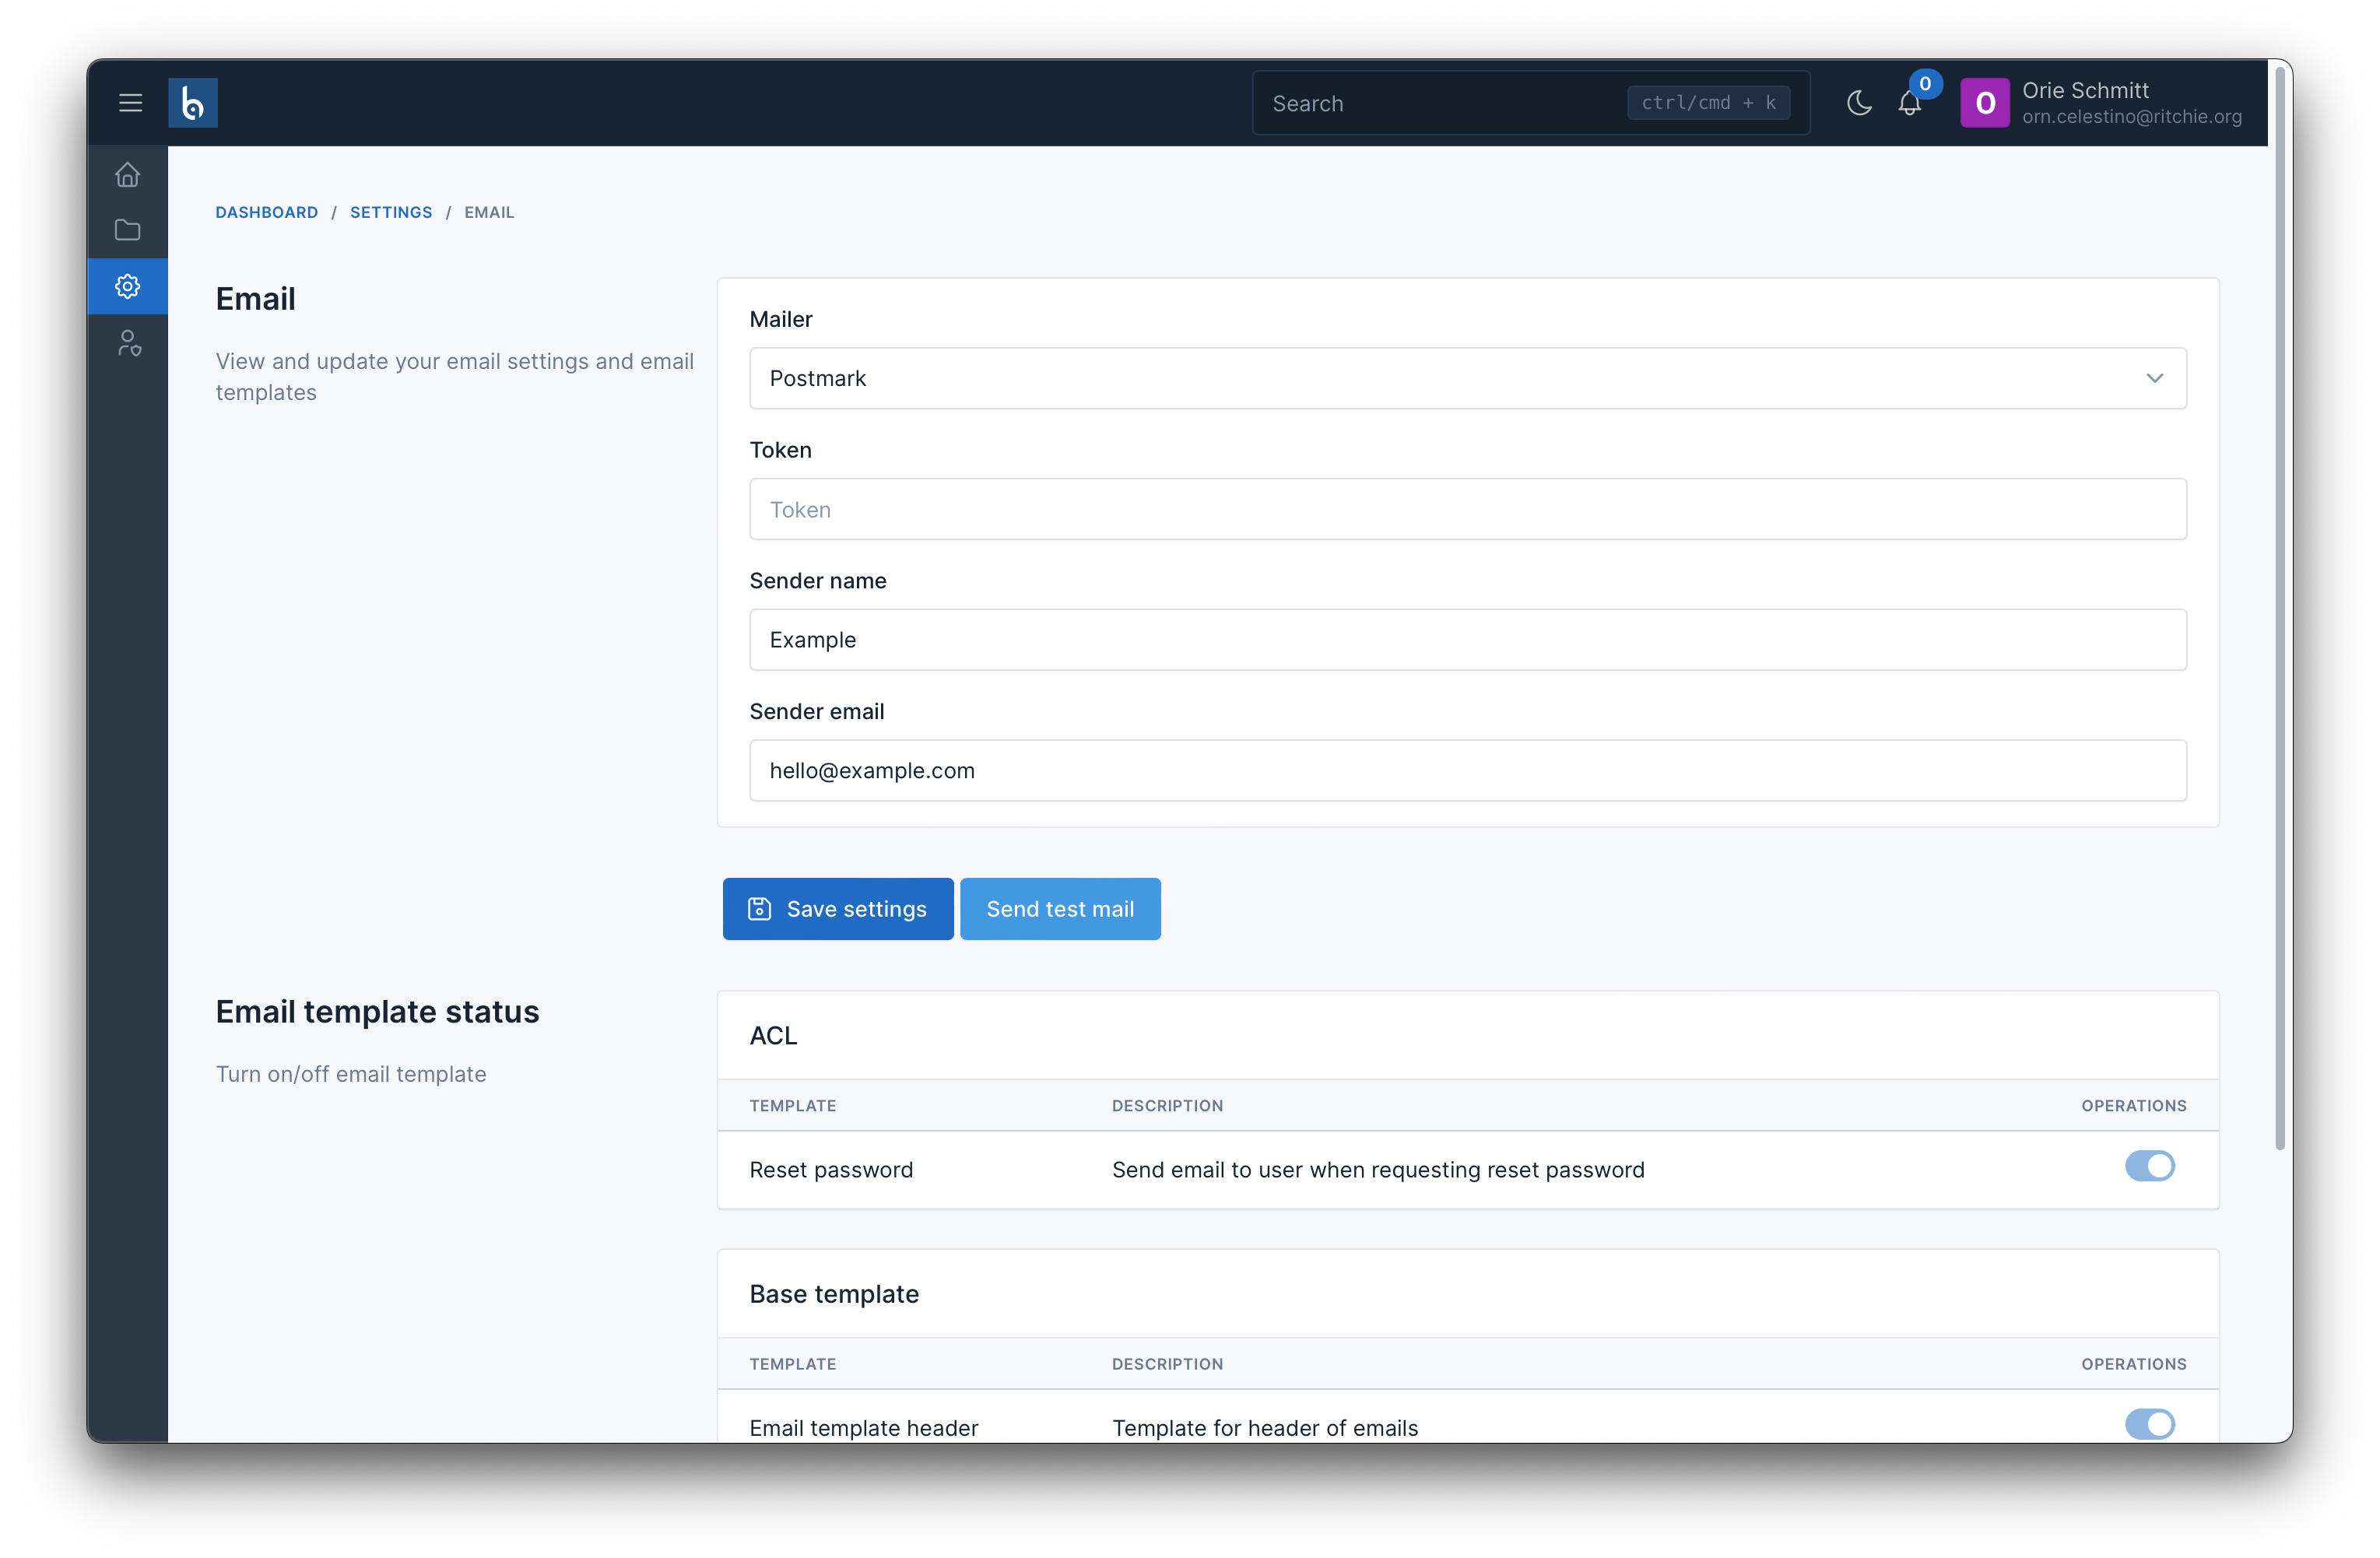Click into the Token input field
The height and width of the screenshot is (1558, 2380).
(1467, 509)
